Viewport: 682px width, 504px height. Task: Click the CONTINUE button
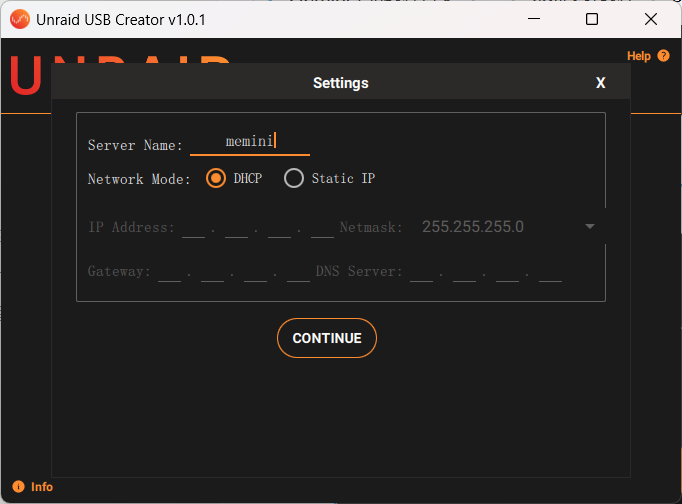[327, 338]
